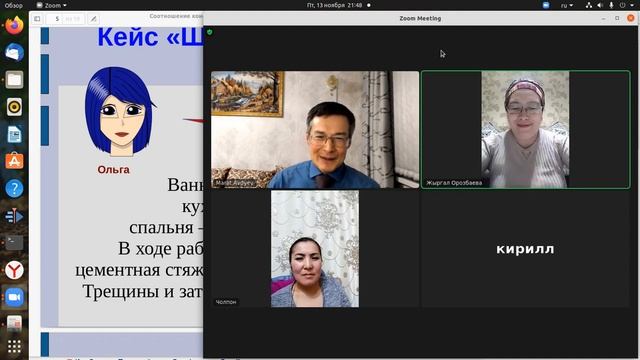Click slide text line starting with Трещины
This screenshot has height=360, width=640.
coord(143,291)
